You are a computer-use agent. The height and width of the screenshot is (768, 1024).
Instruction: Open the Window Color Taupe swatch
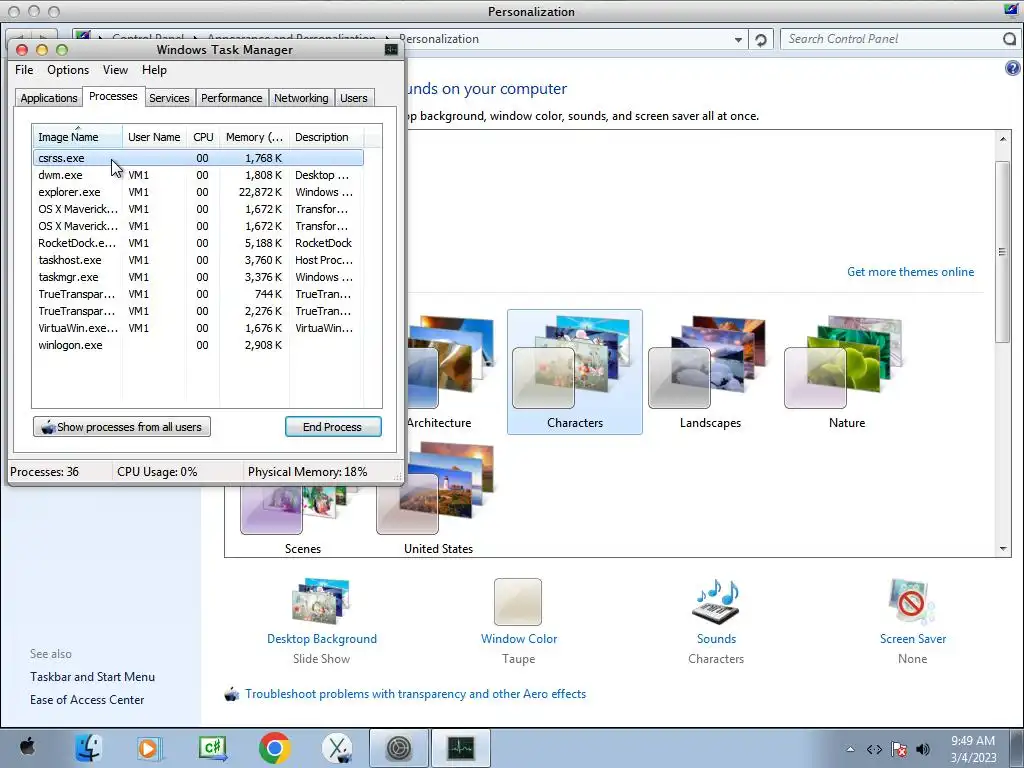click(x=518, y=601)
